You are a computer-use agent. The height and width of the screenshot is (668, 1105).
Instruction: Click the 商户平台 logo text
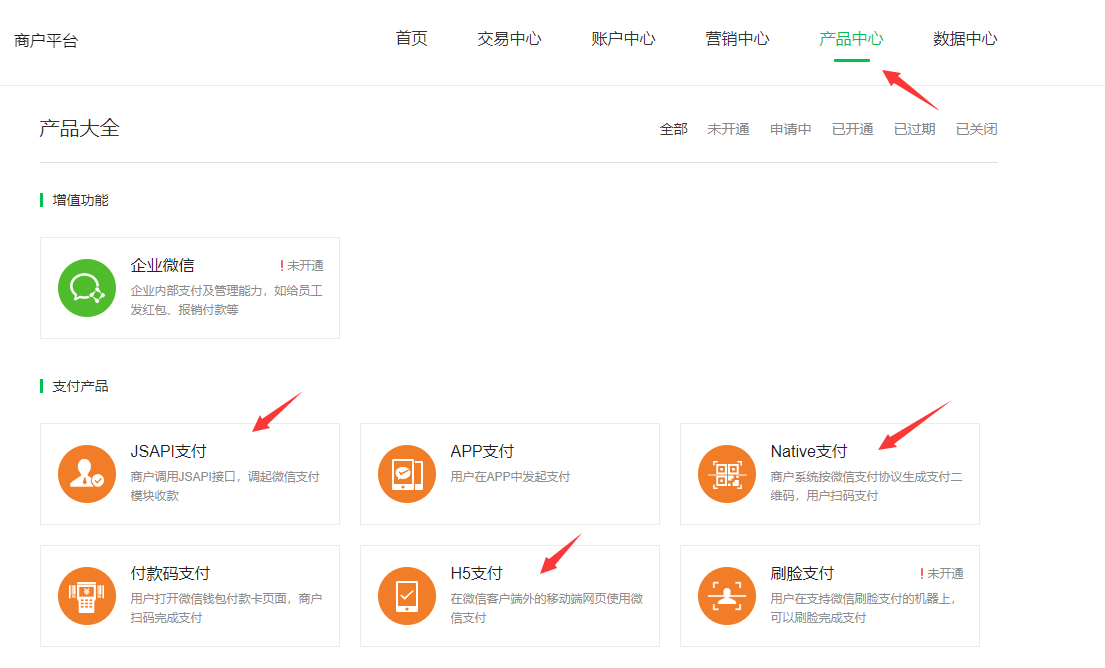(46, 41)
